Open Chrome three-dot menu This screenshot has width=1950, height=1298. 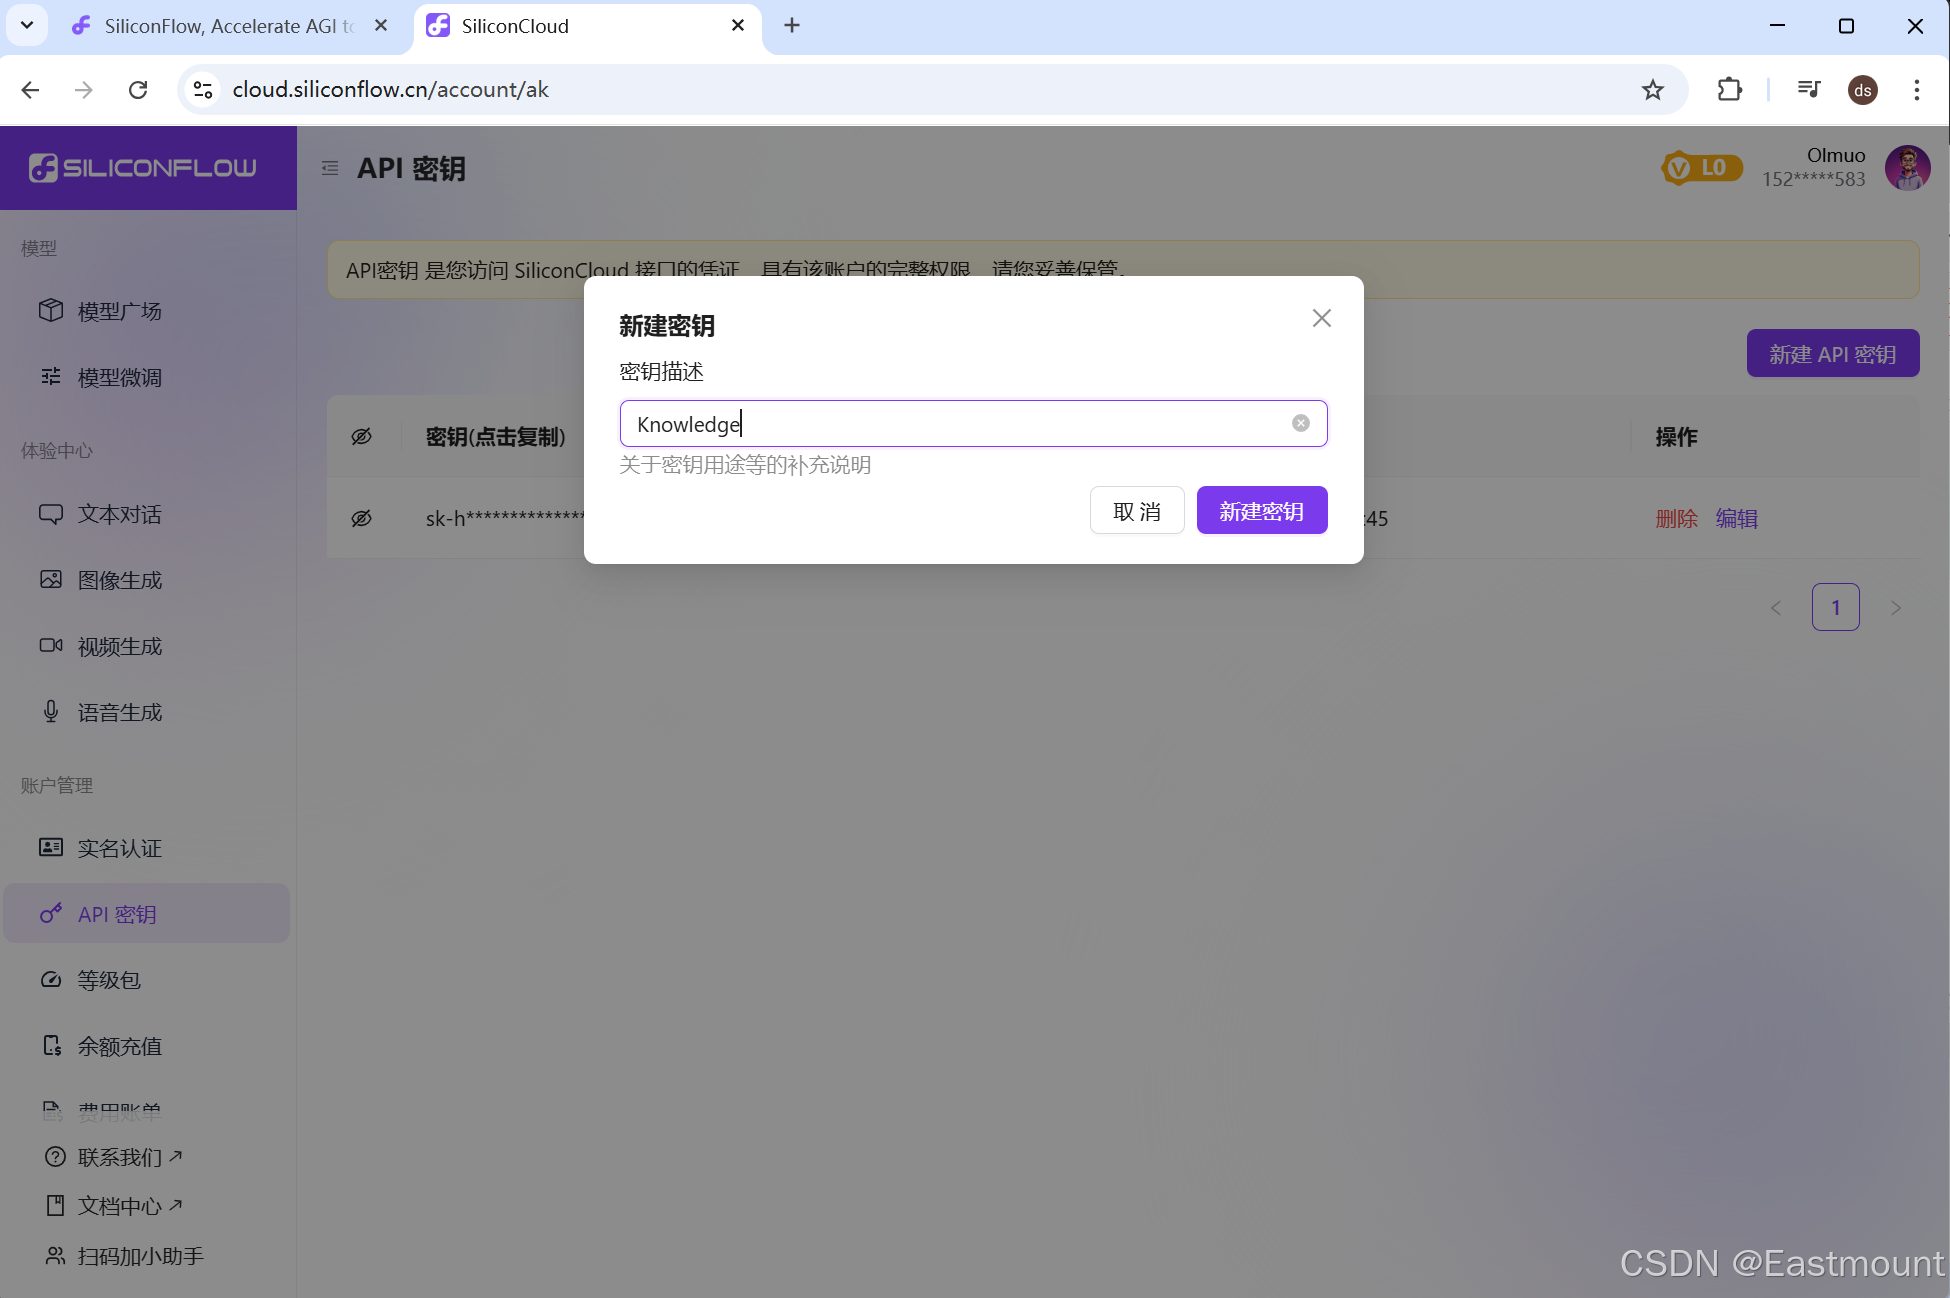[1916, 90]
